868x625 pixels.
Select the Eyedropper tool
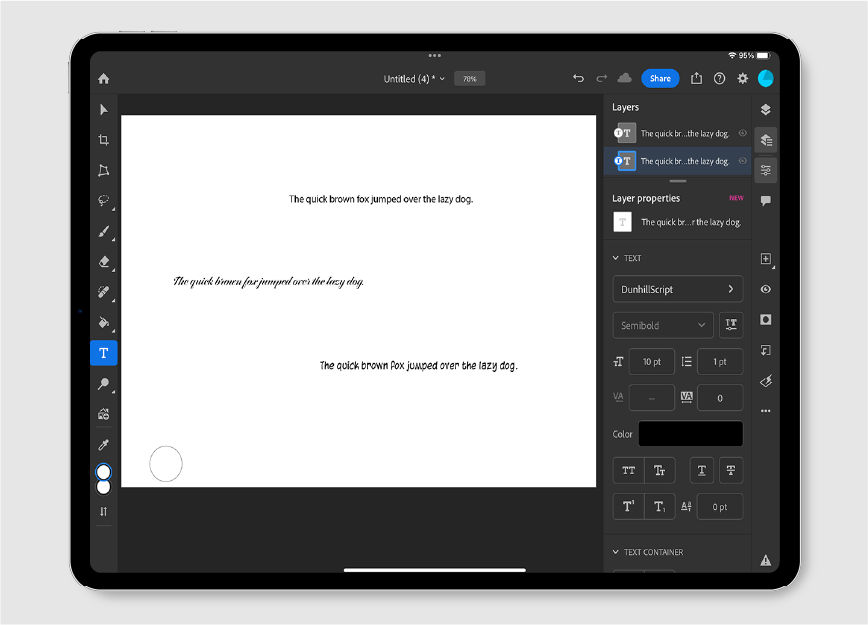[x=103, y=444]
